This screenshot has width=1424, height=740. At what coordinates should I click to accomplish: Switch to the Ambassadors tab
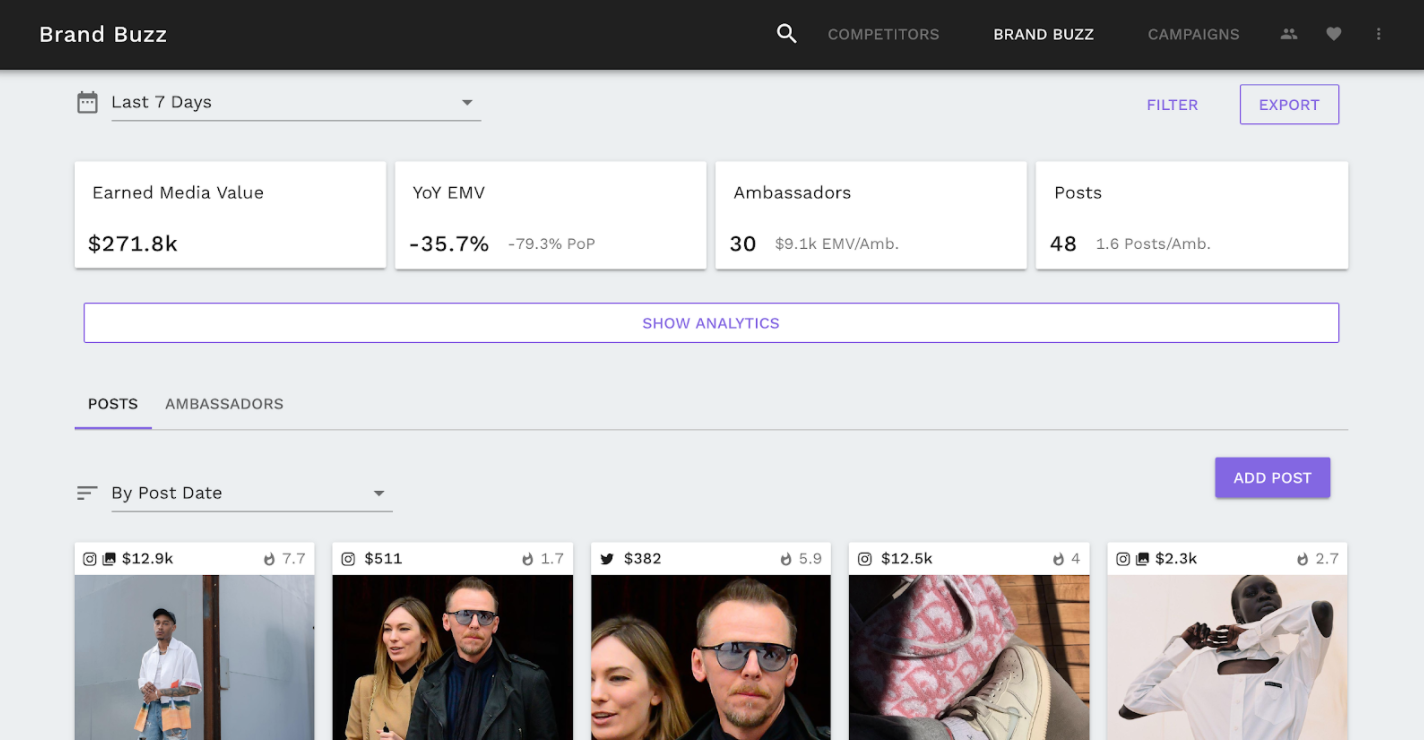point(224,404)
